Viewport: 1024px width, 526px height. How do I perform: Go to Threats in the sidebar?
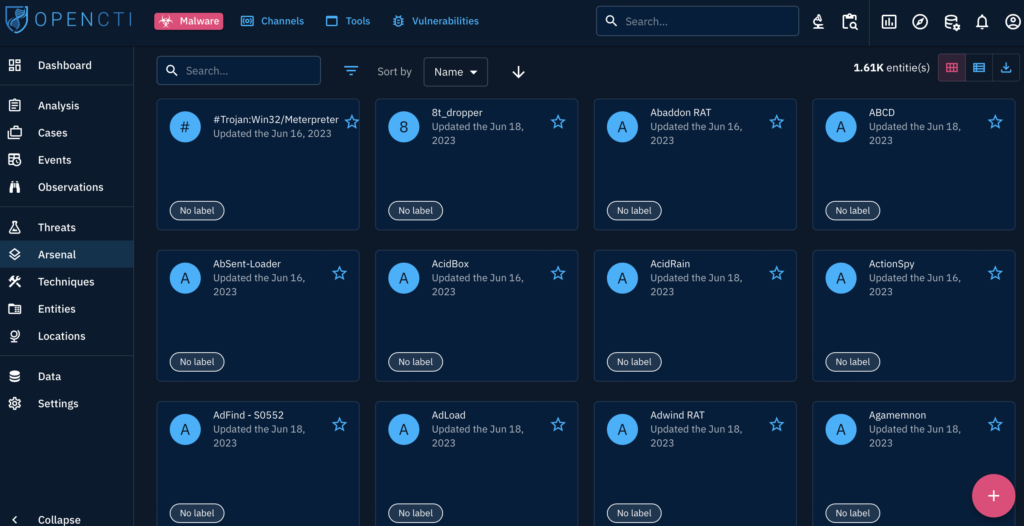point(56,228)
